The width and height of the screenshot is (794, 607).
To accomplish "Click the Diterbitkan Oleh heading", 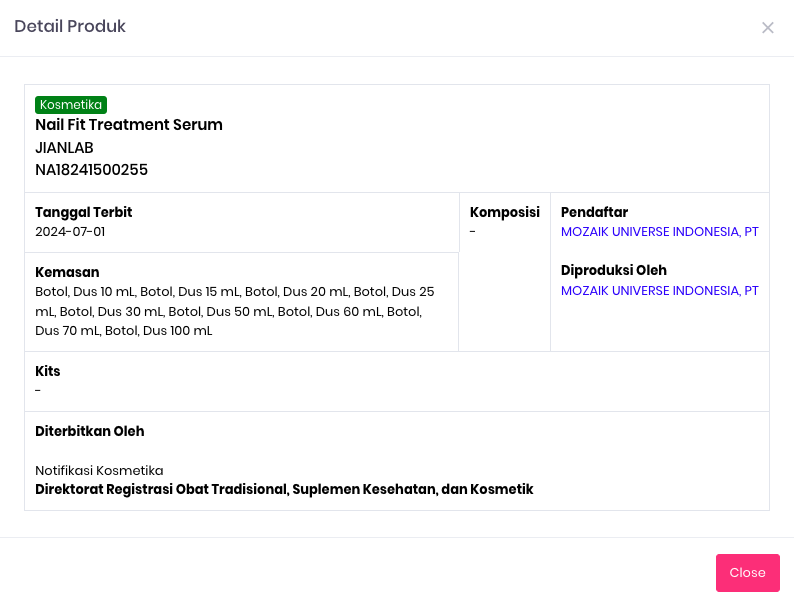I will (89, 431).
